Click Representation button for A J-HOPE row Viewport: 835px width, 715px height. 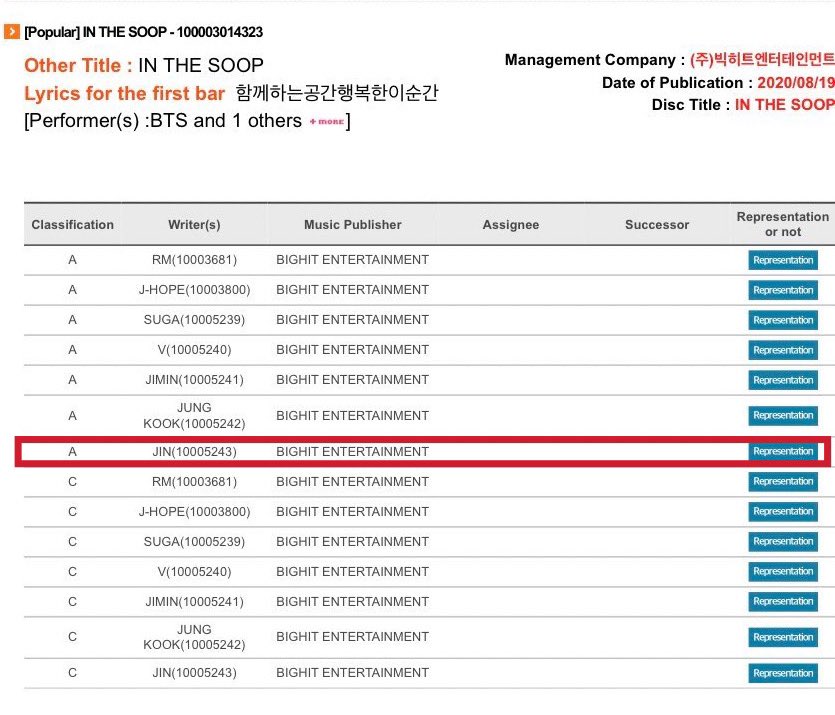click(783, 290)
